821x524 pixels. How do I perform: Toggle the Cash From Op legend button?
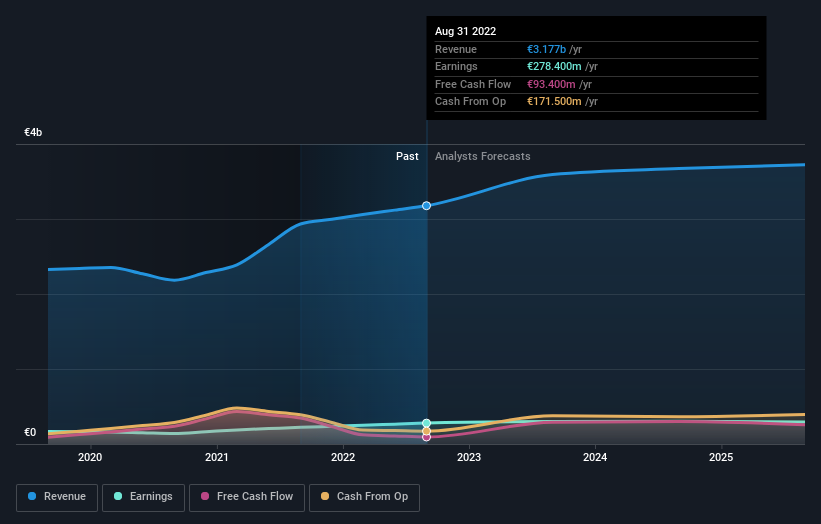(364, 497)
